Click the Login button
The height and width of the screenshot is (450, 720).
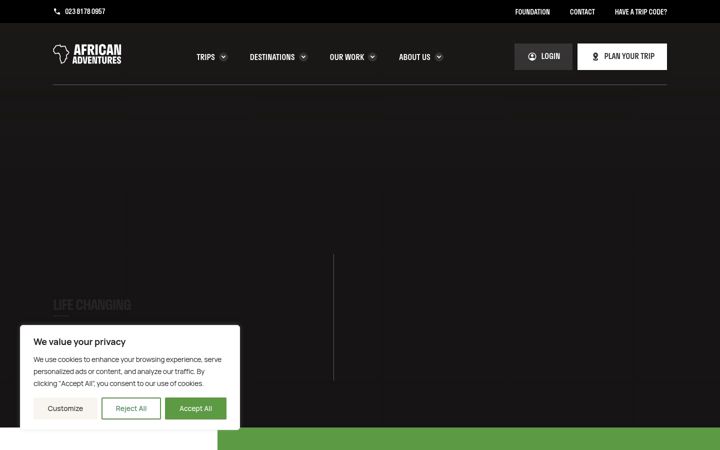coord(543,56)
